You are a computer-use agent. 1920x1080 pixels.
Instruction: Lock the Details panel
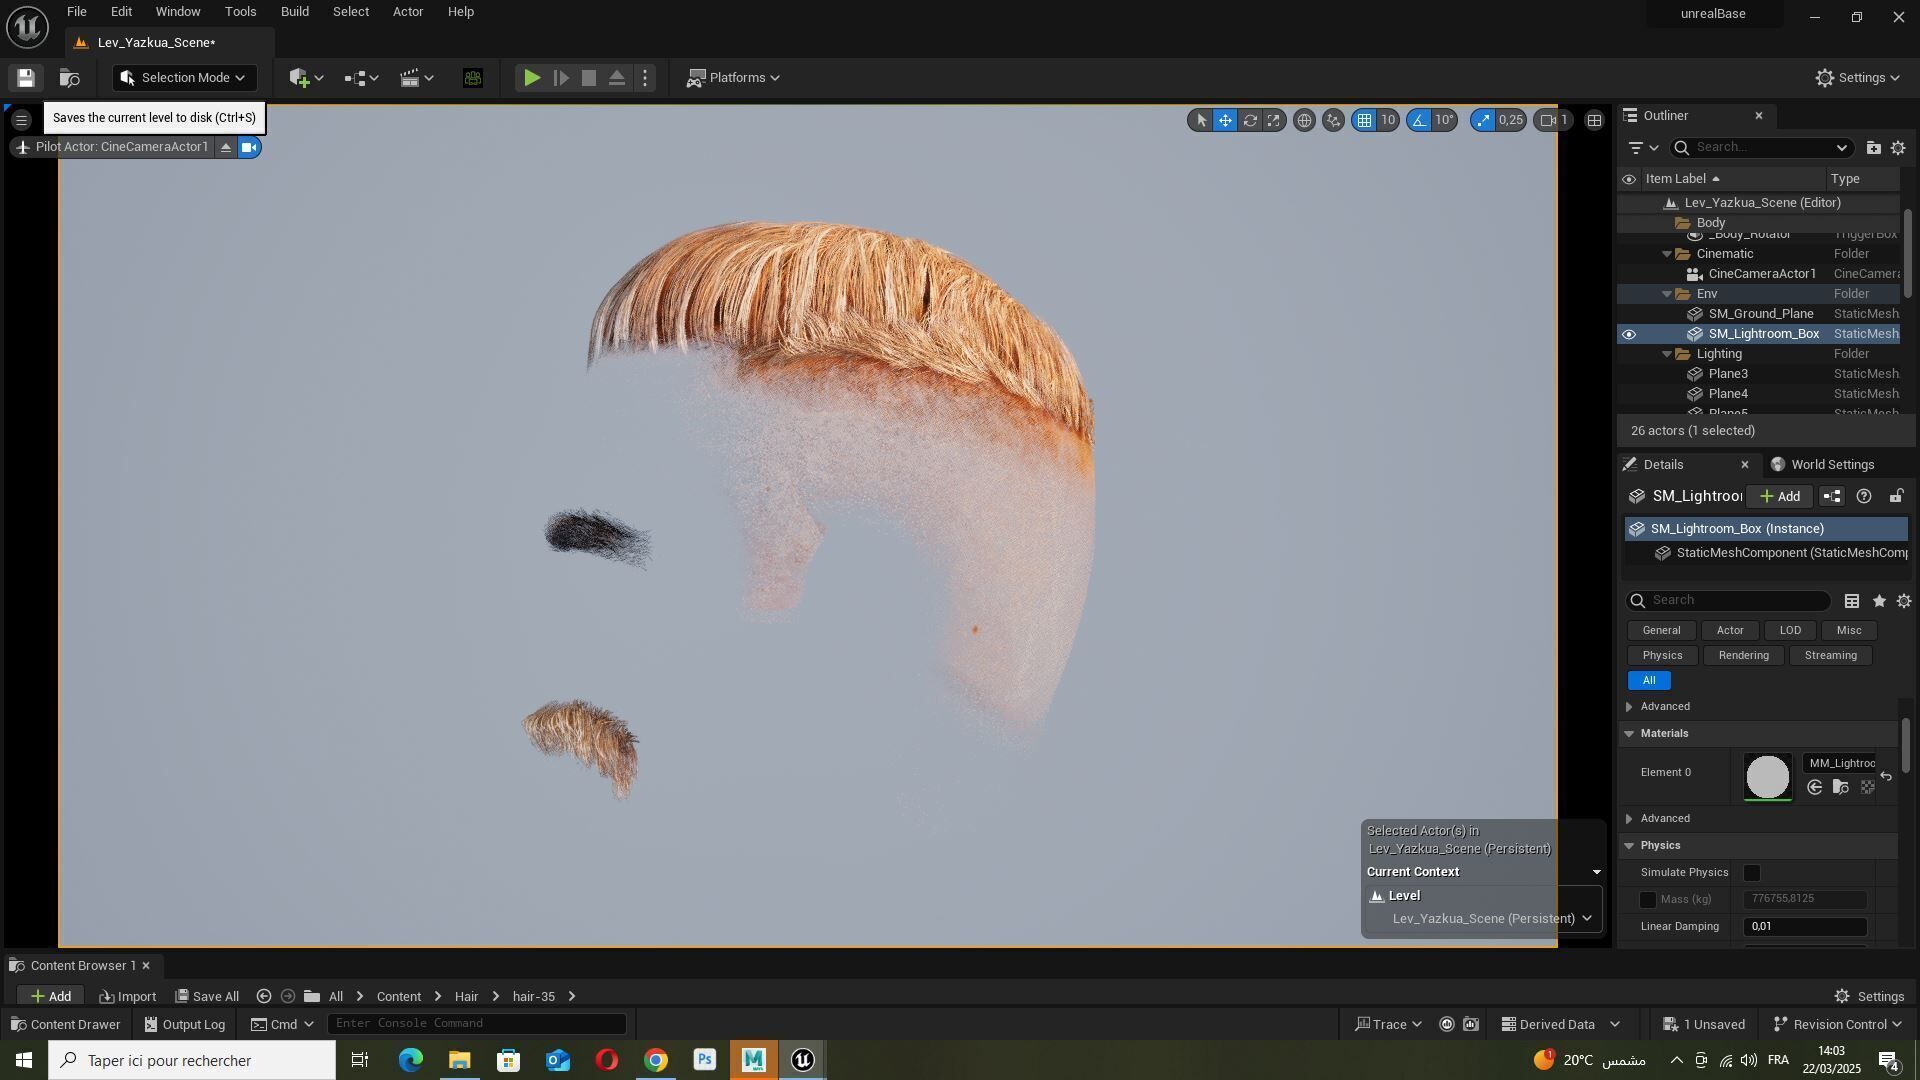coord(1896,497)
